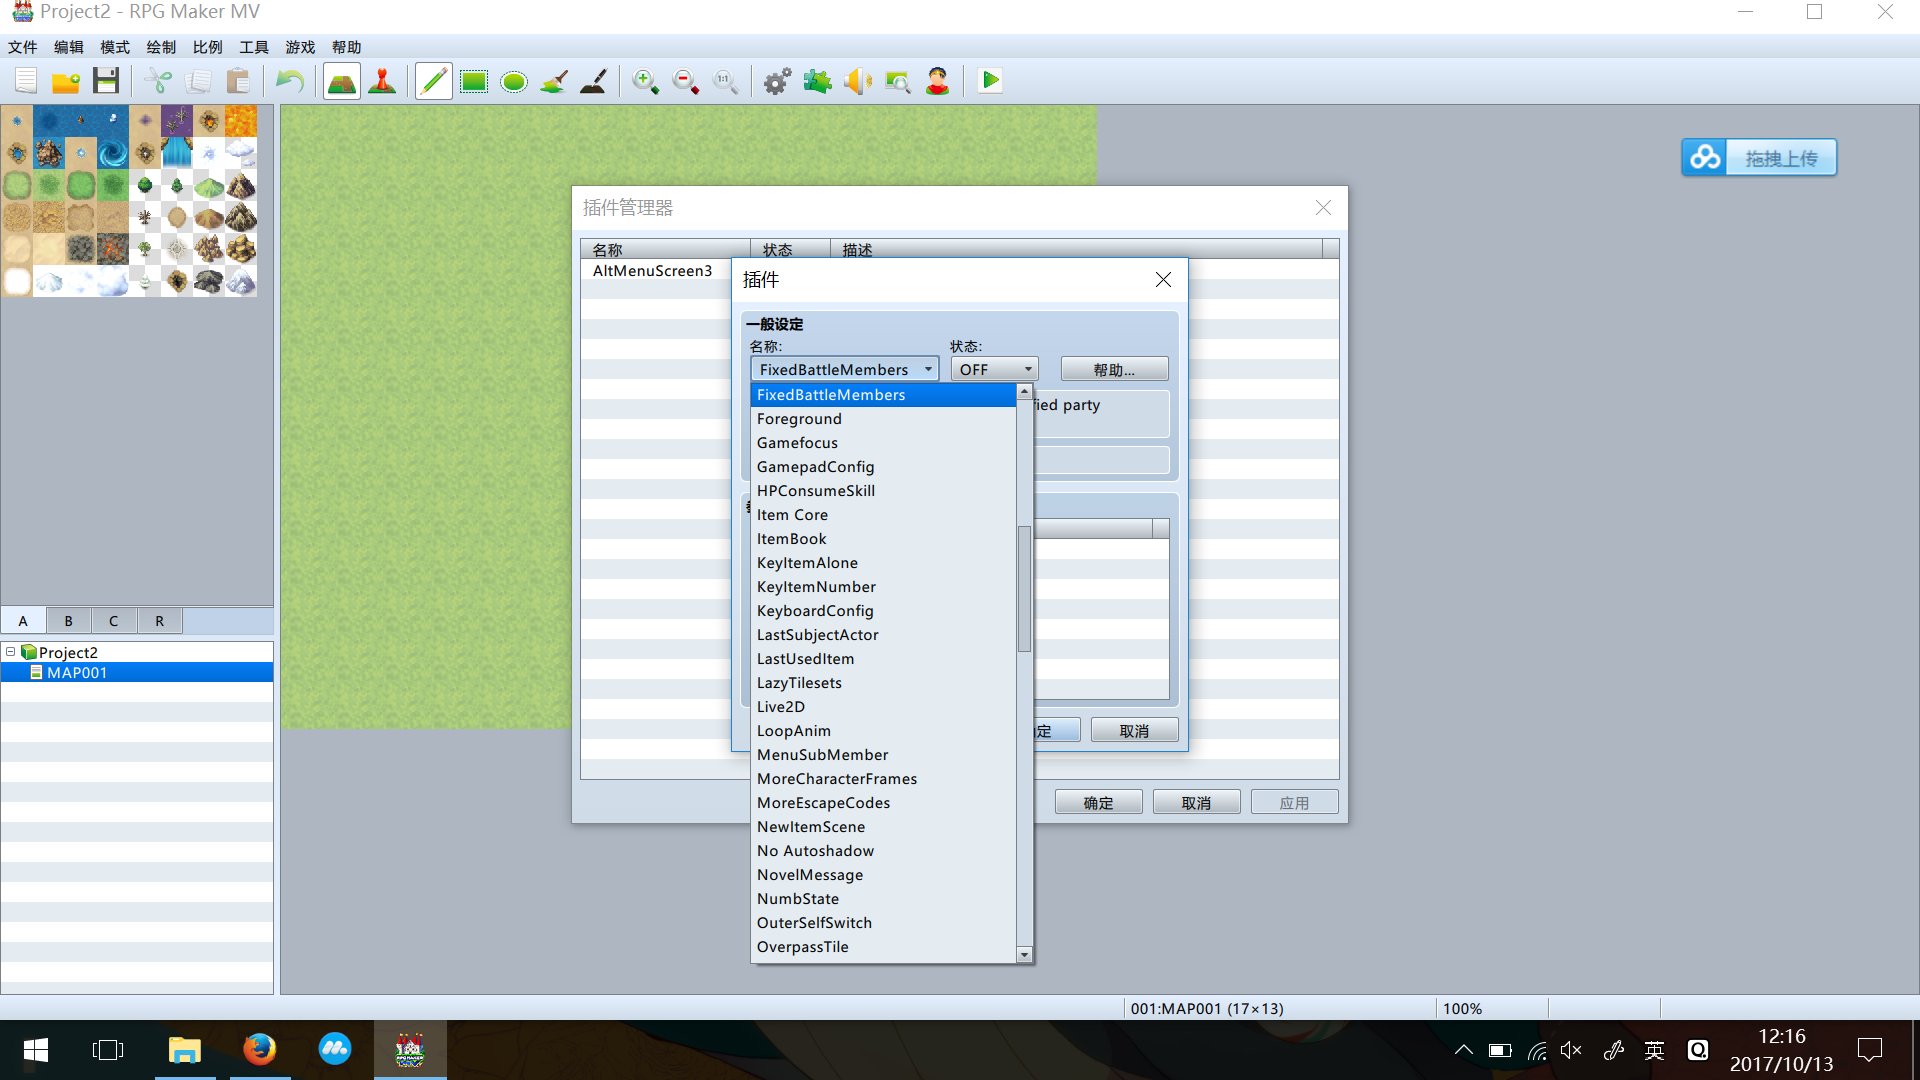
Task: Switch to Event mode icon
Action: (x=382, y=81)
